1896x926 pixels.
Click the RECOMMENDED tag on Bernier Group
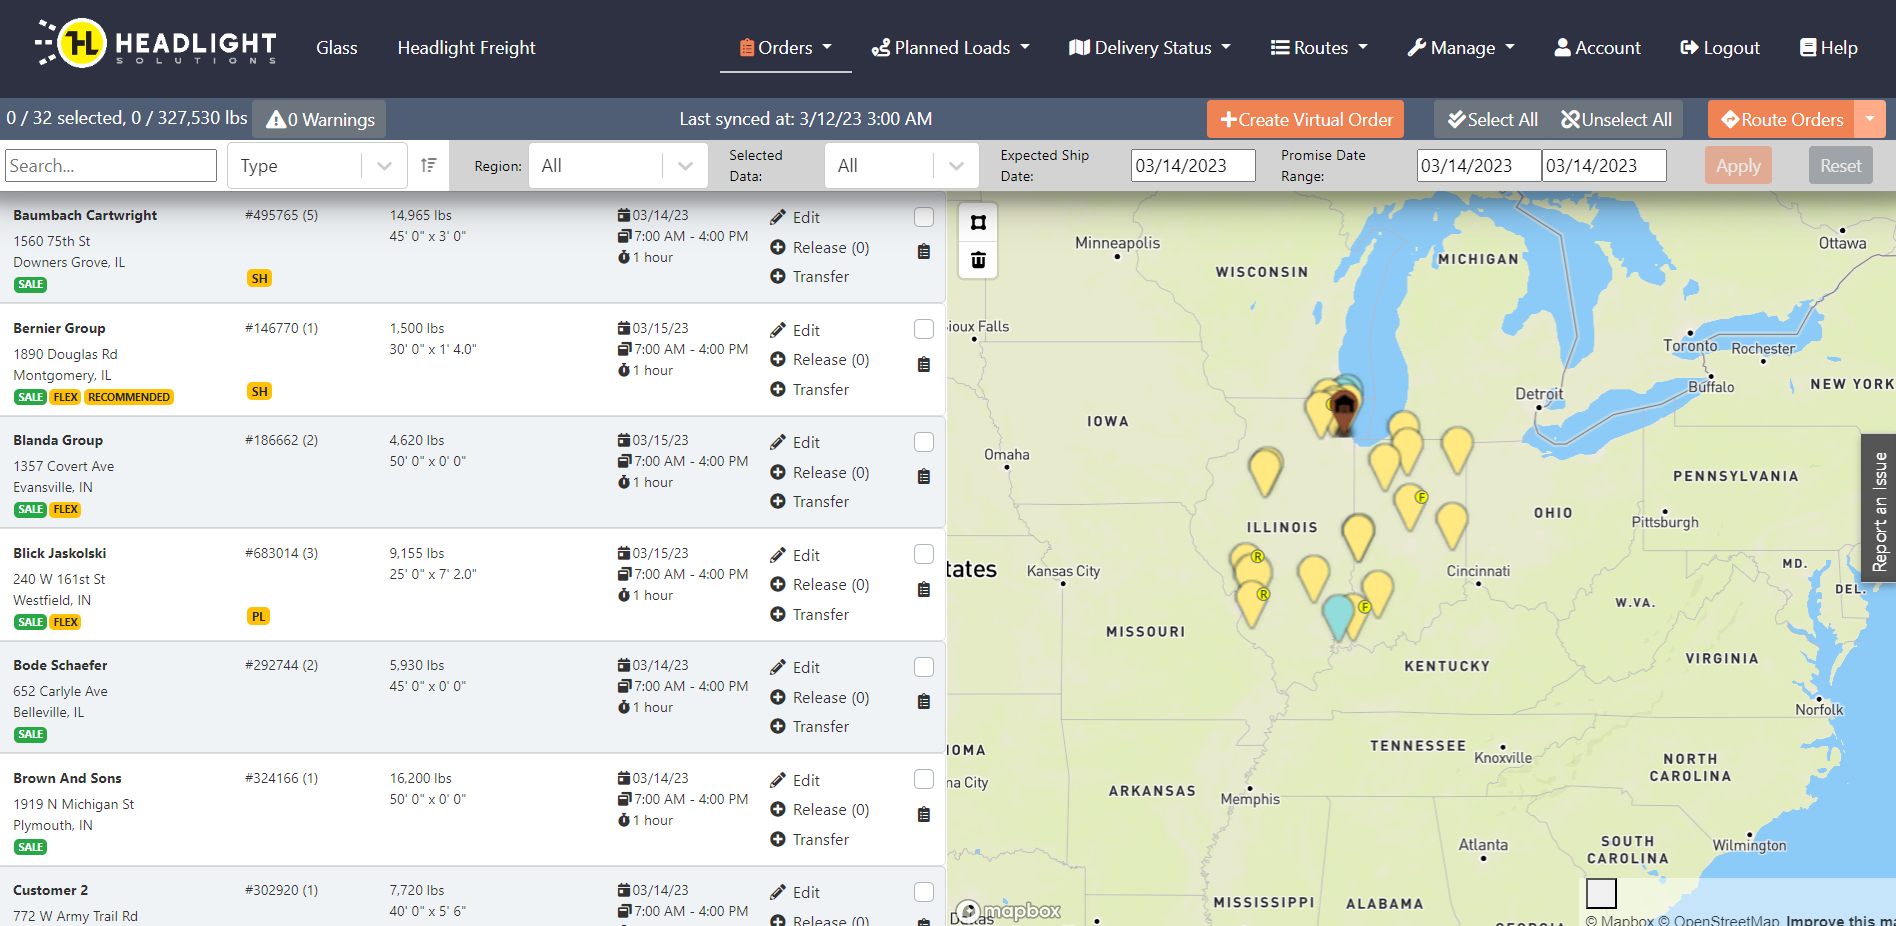click(x=129, y=397)
